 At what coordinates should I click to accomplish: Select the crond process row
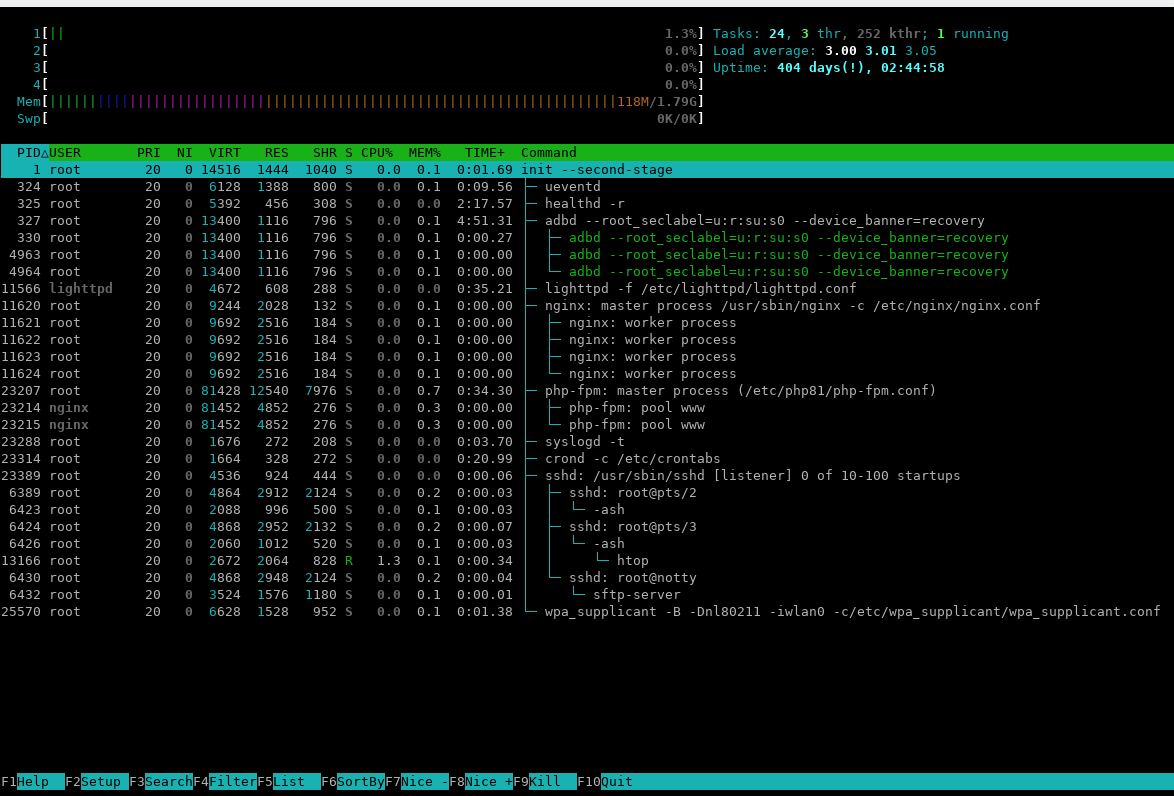587,458
